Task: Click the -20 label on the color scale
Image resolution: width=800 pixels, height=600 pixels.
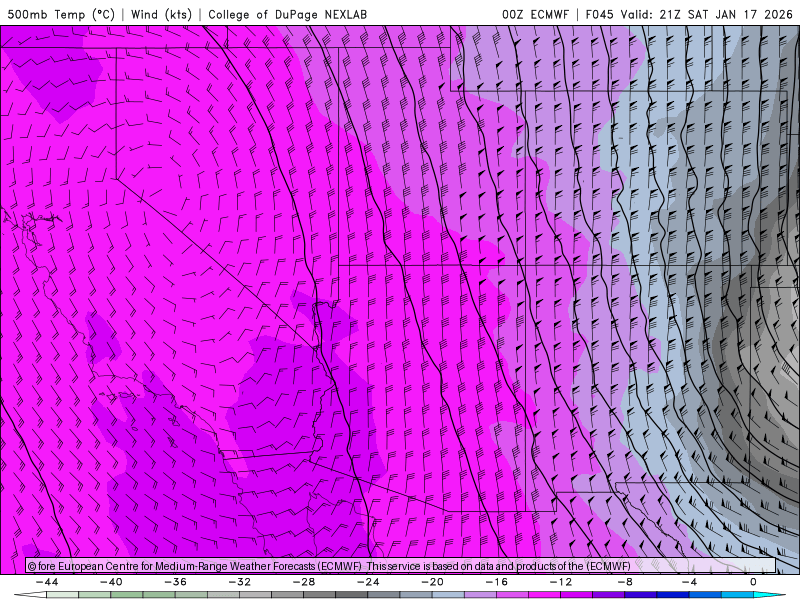Action: point(432,582)
